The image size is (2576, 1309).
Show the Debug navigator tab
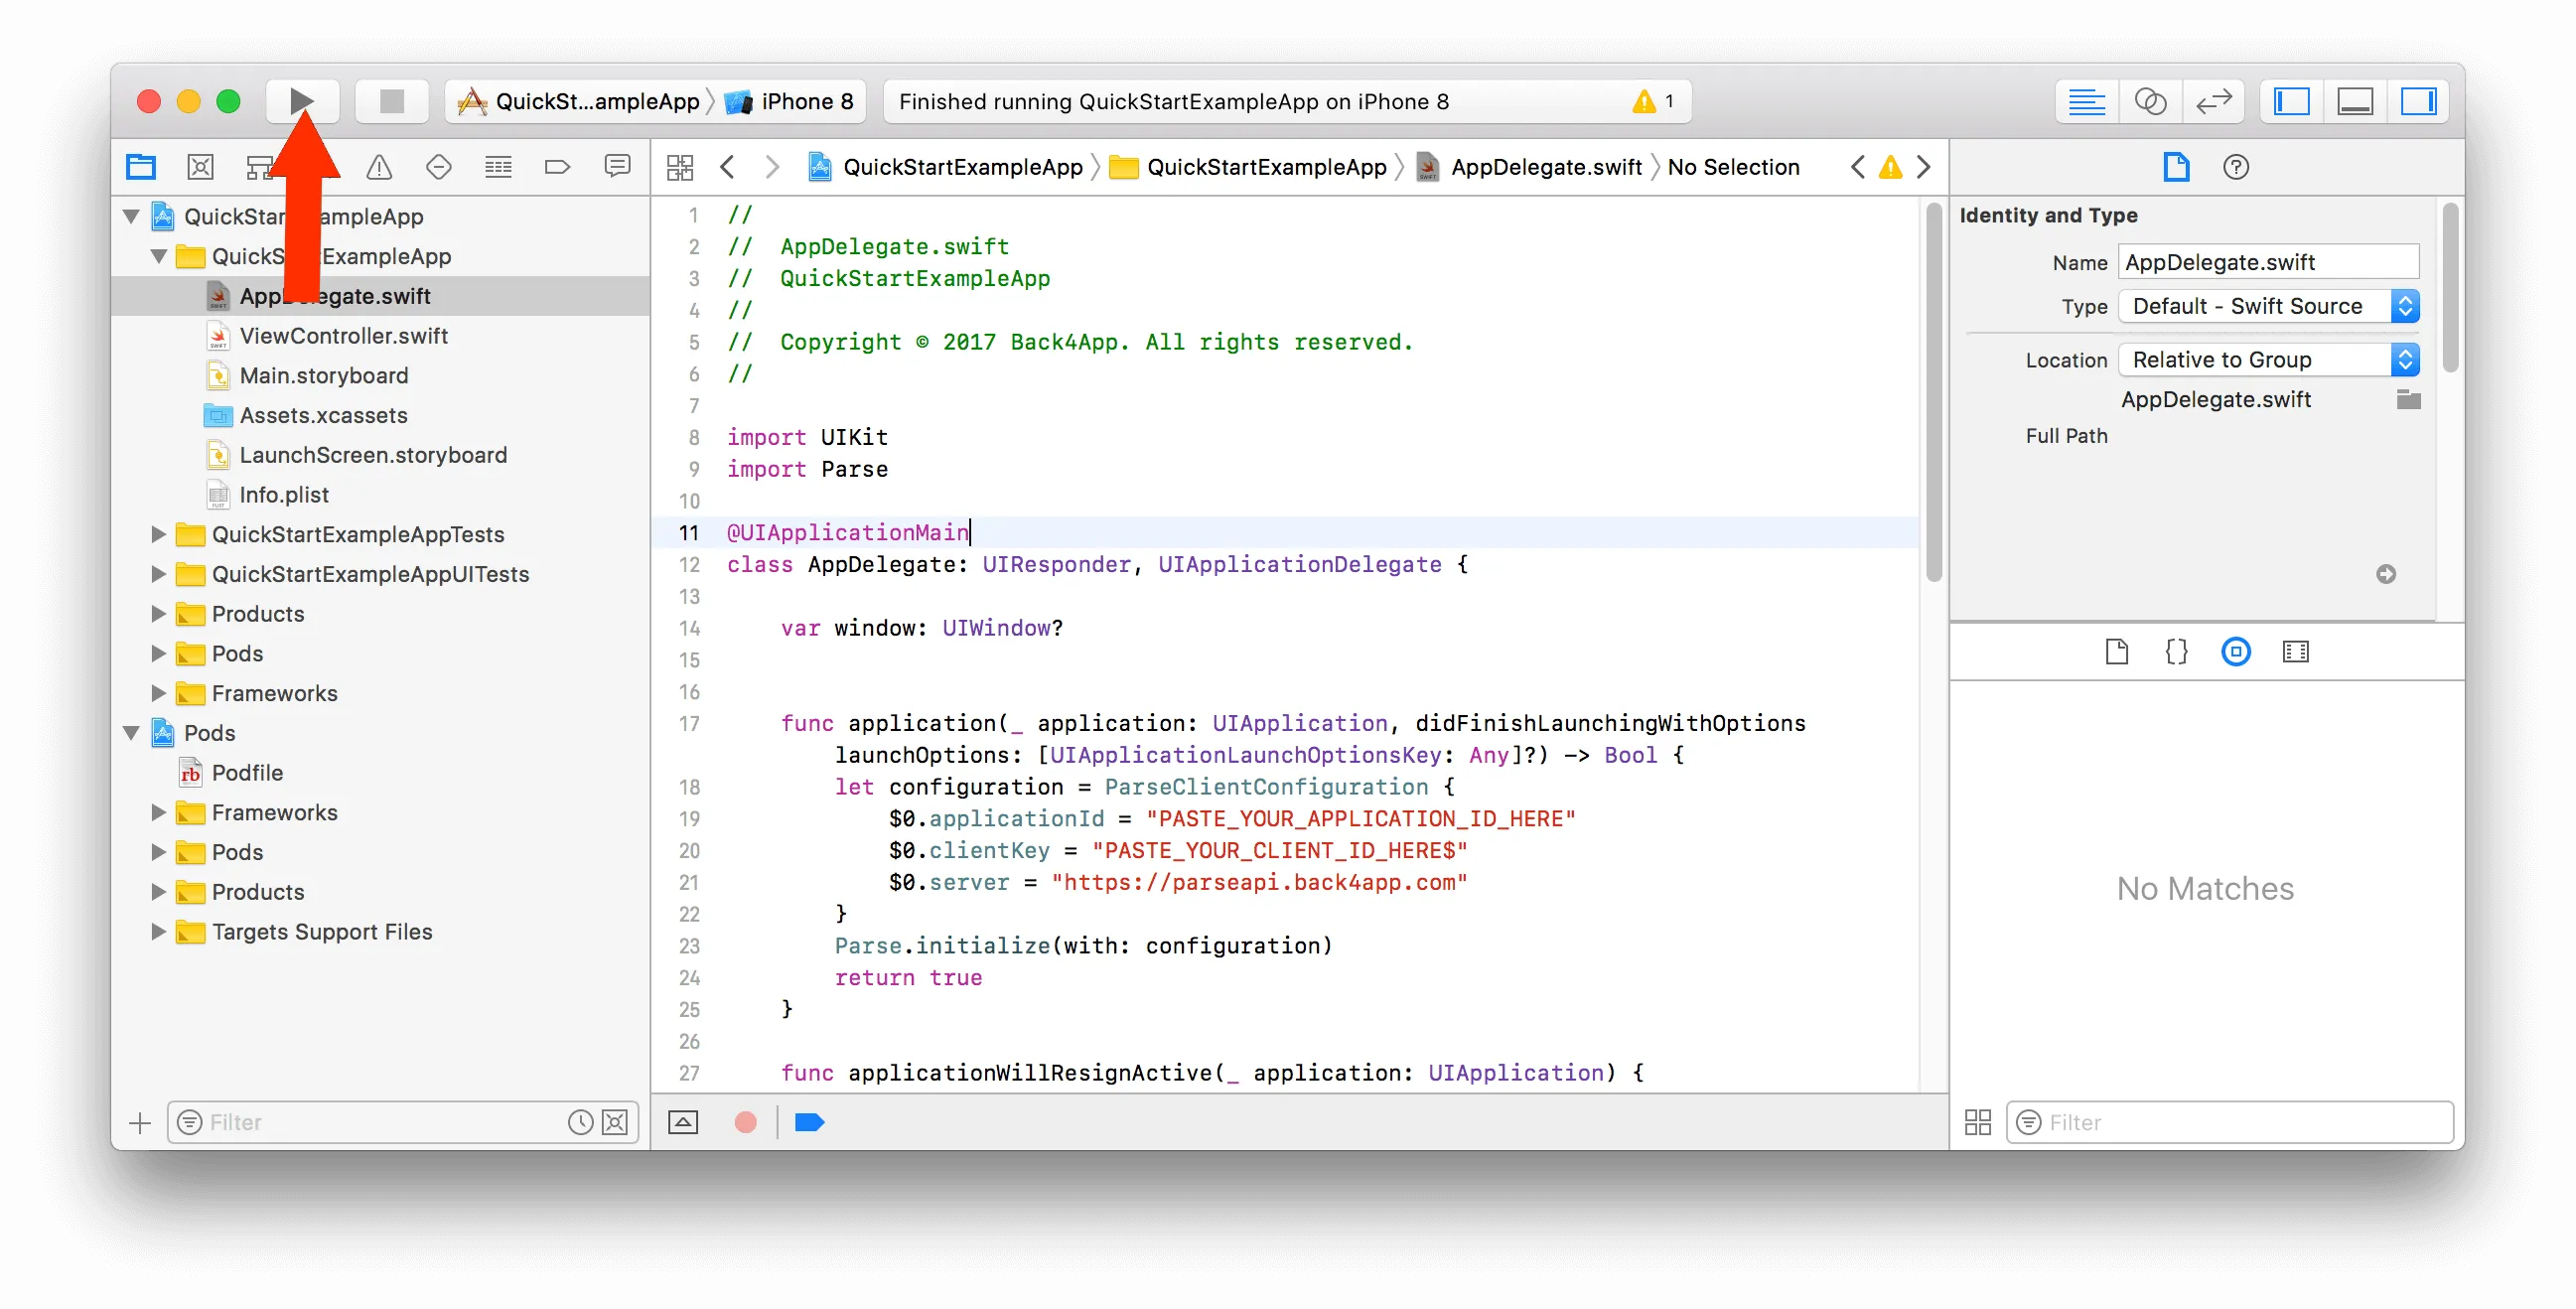coord(498,167)
